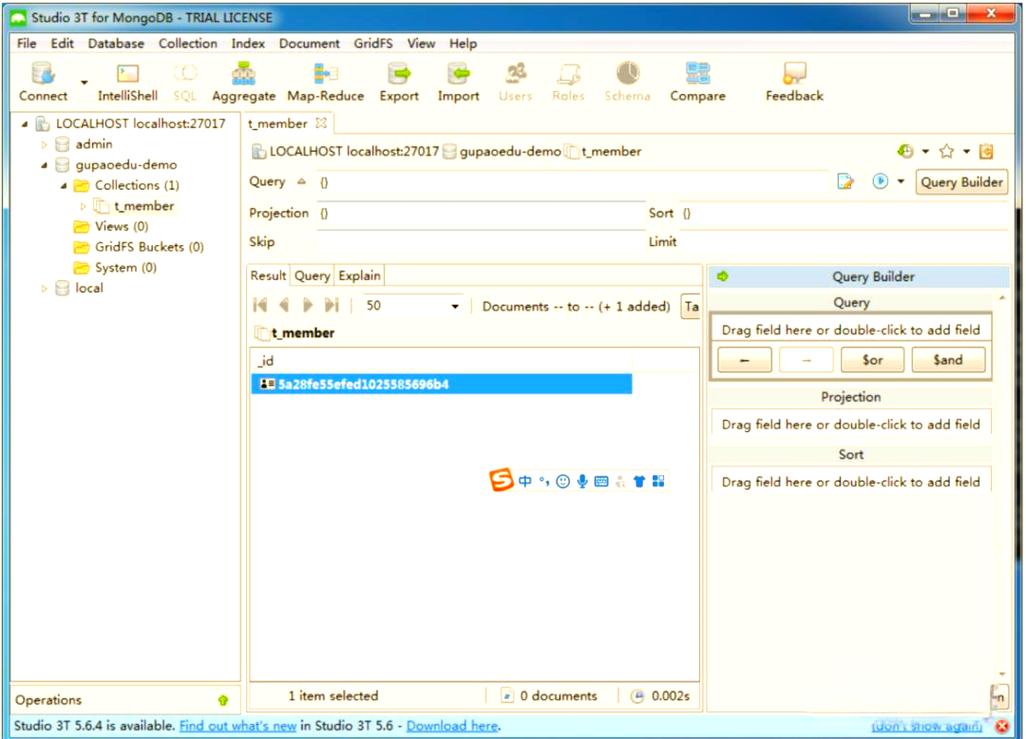Click the query history clock icon
This screenshot has width=1026, height=739.
tap(906, 151)
